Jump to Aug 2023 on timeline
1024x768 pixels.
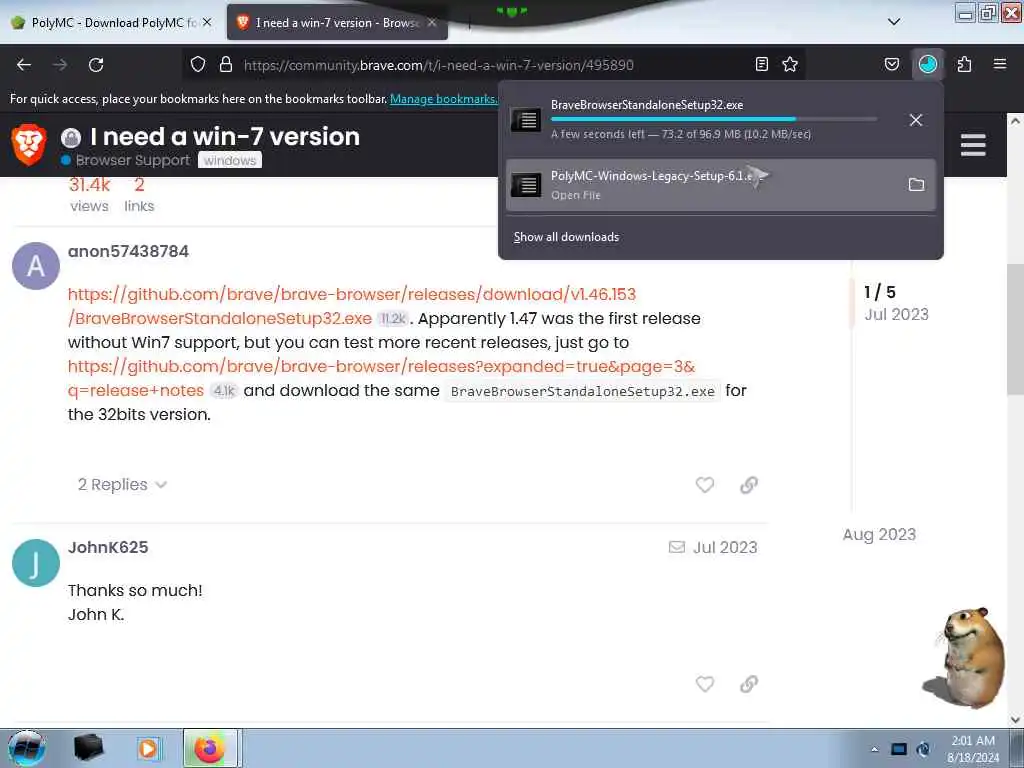(x=879, y=534)
